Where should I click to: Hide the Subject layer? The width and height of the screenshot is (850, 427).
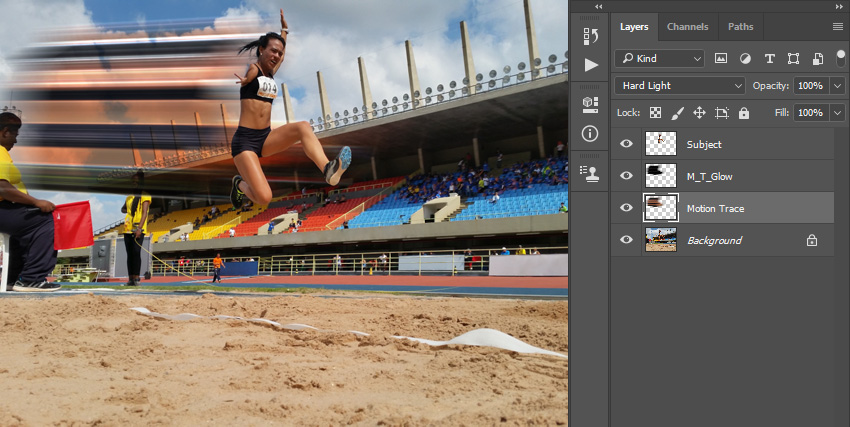(x=626, y=144)
